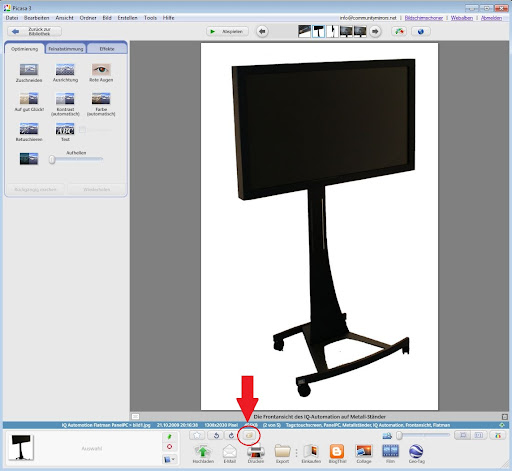Select first filmstrip thumbnail at top
The image size is (512, 471).
click(304, 31)
